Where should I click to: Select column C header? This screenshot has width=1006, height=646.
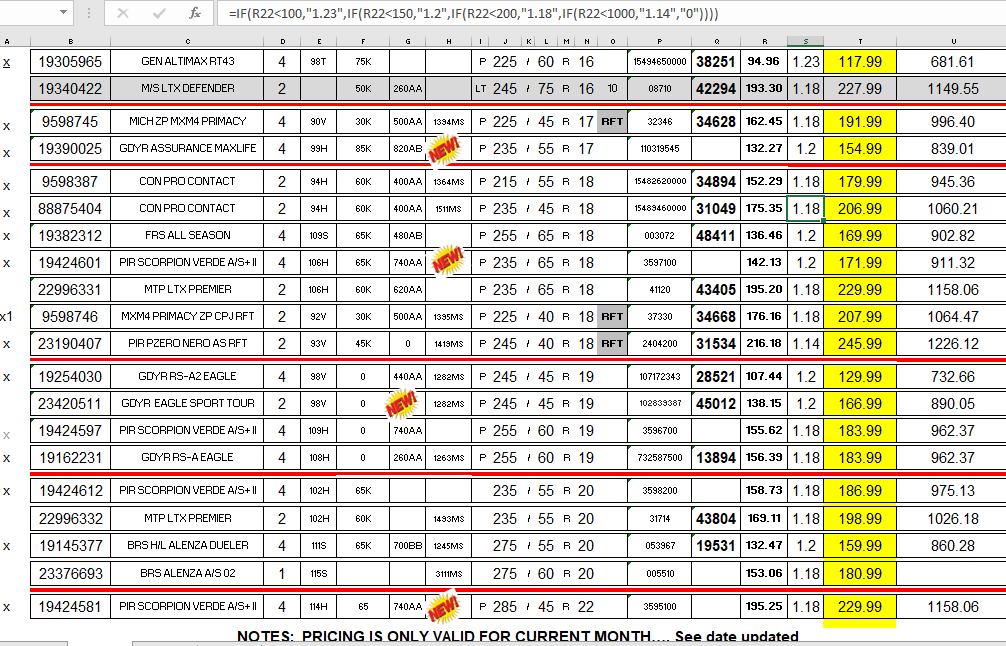coord(187,41)
